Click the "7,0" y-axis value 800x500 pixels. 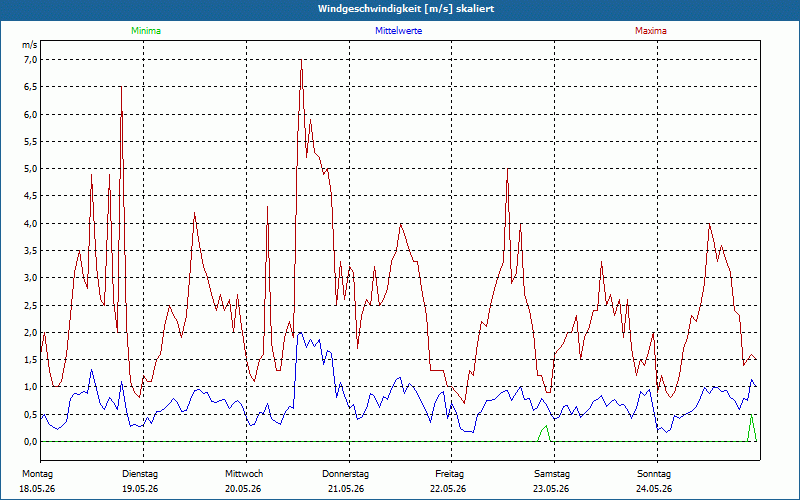pos(31,60)
